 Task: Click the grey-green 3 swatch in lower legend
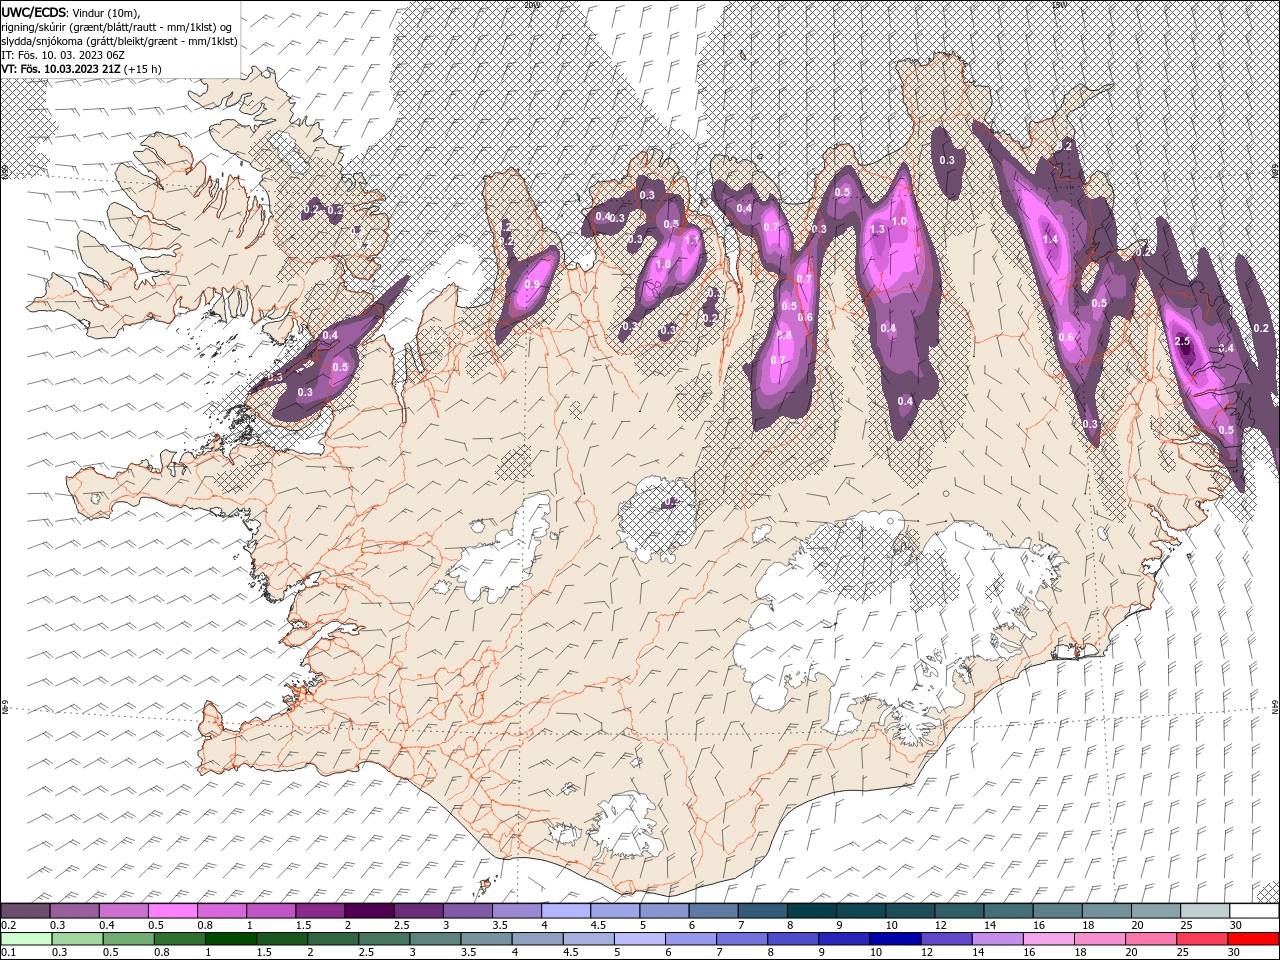coord(435,938)
